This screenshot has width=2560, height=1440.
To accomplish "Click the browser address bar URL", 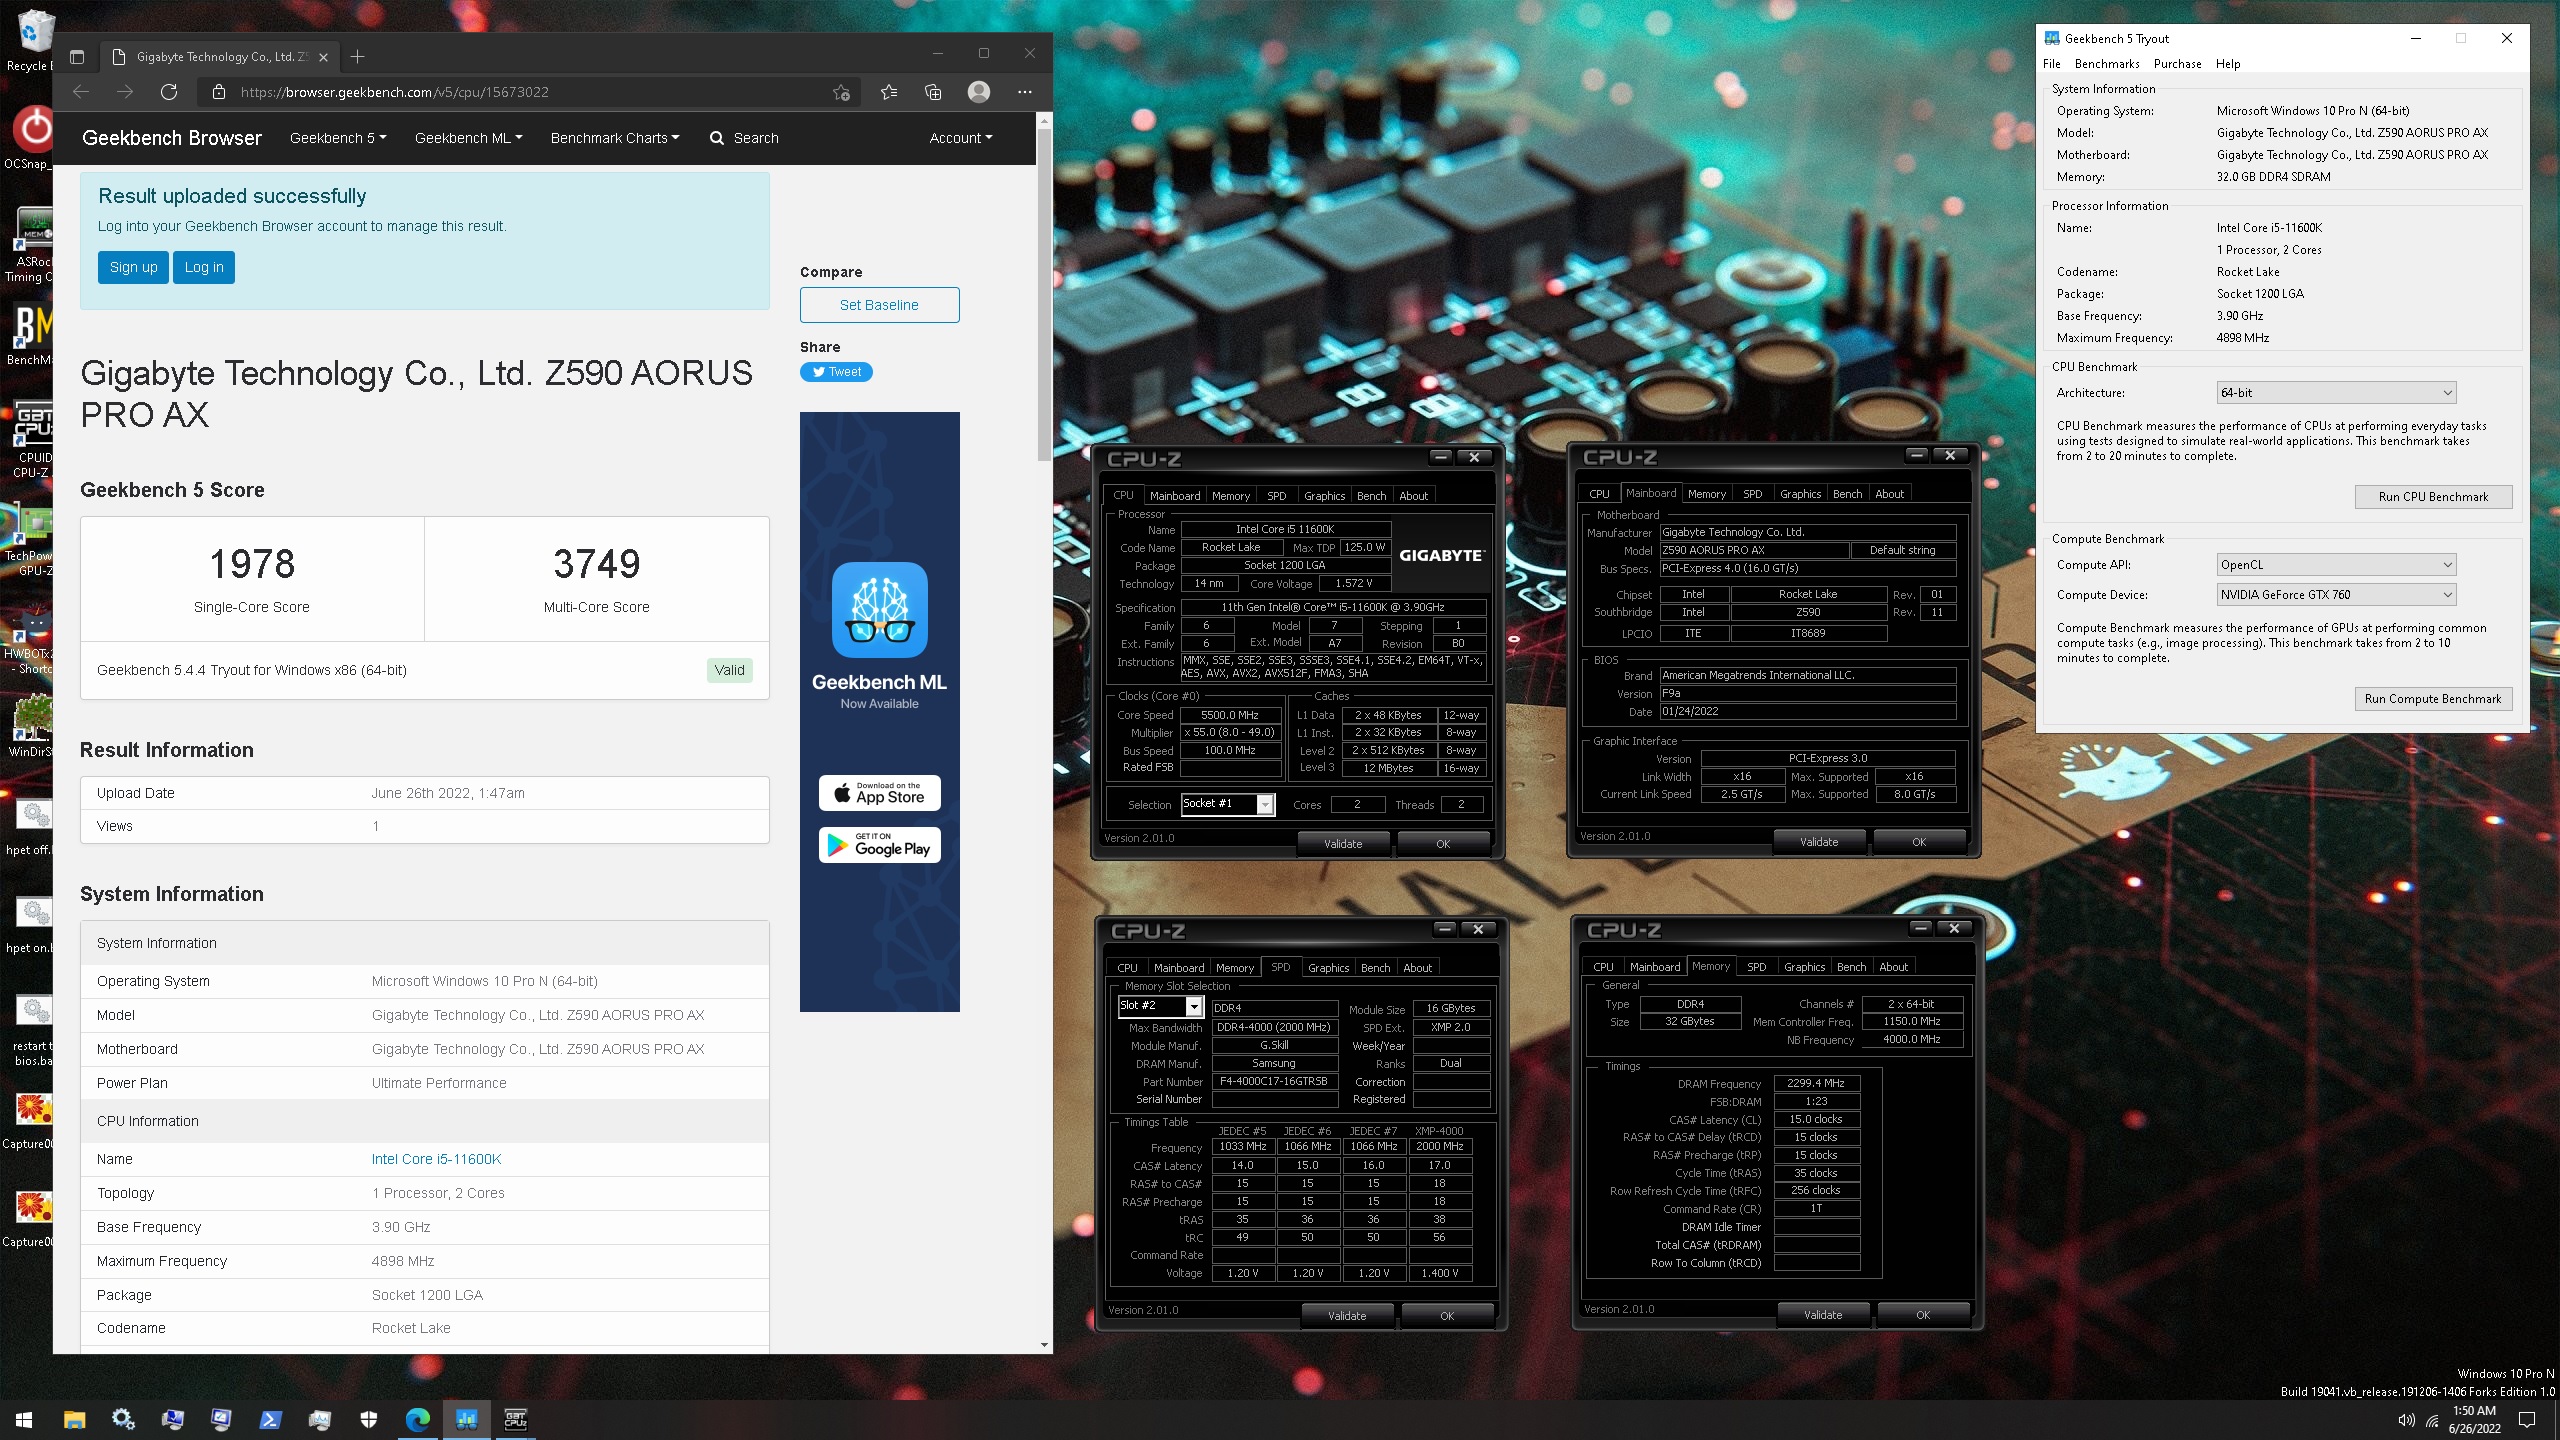I will coord(394,92).
